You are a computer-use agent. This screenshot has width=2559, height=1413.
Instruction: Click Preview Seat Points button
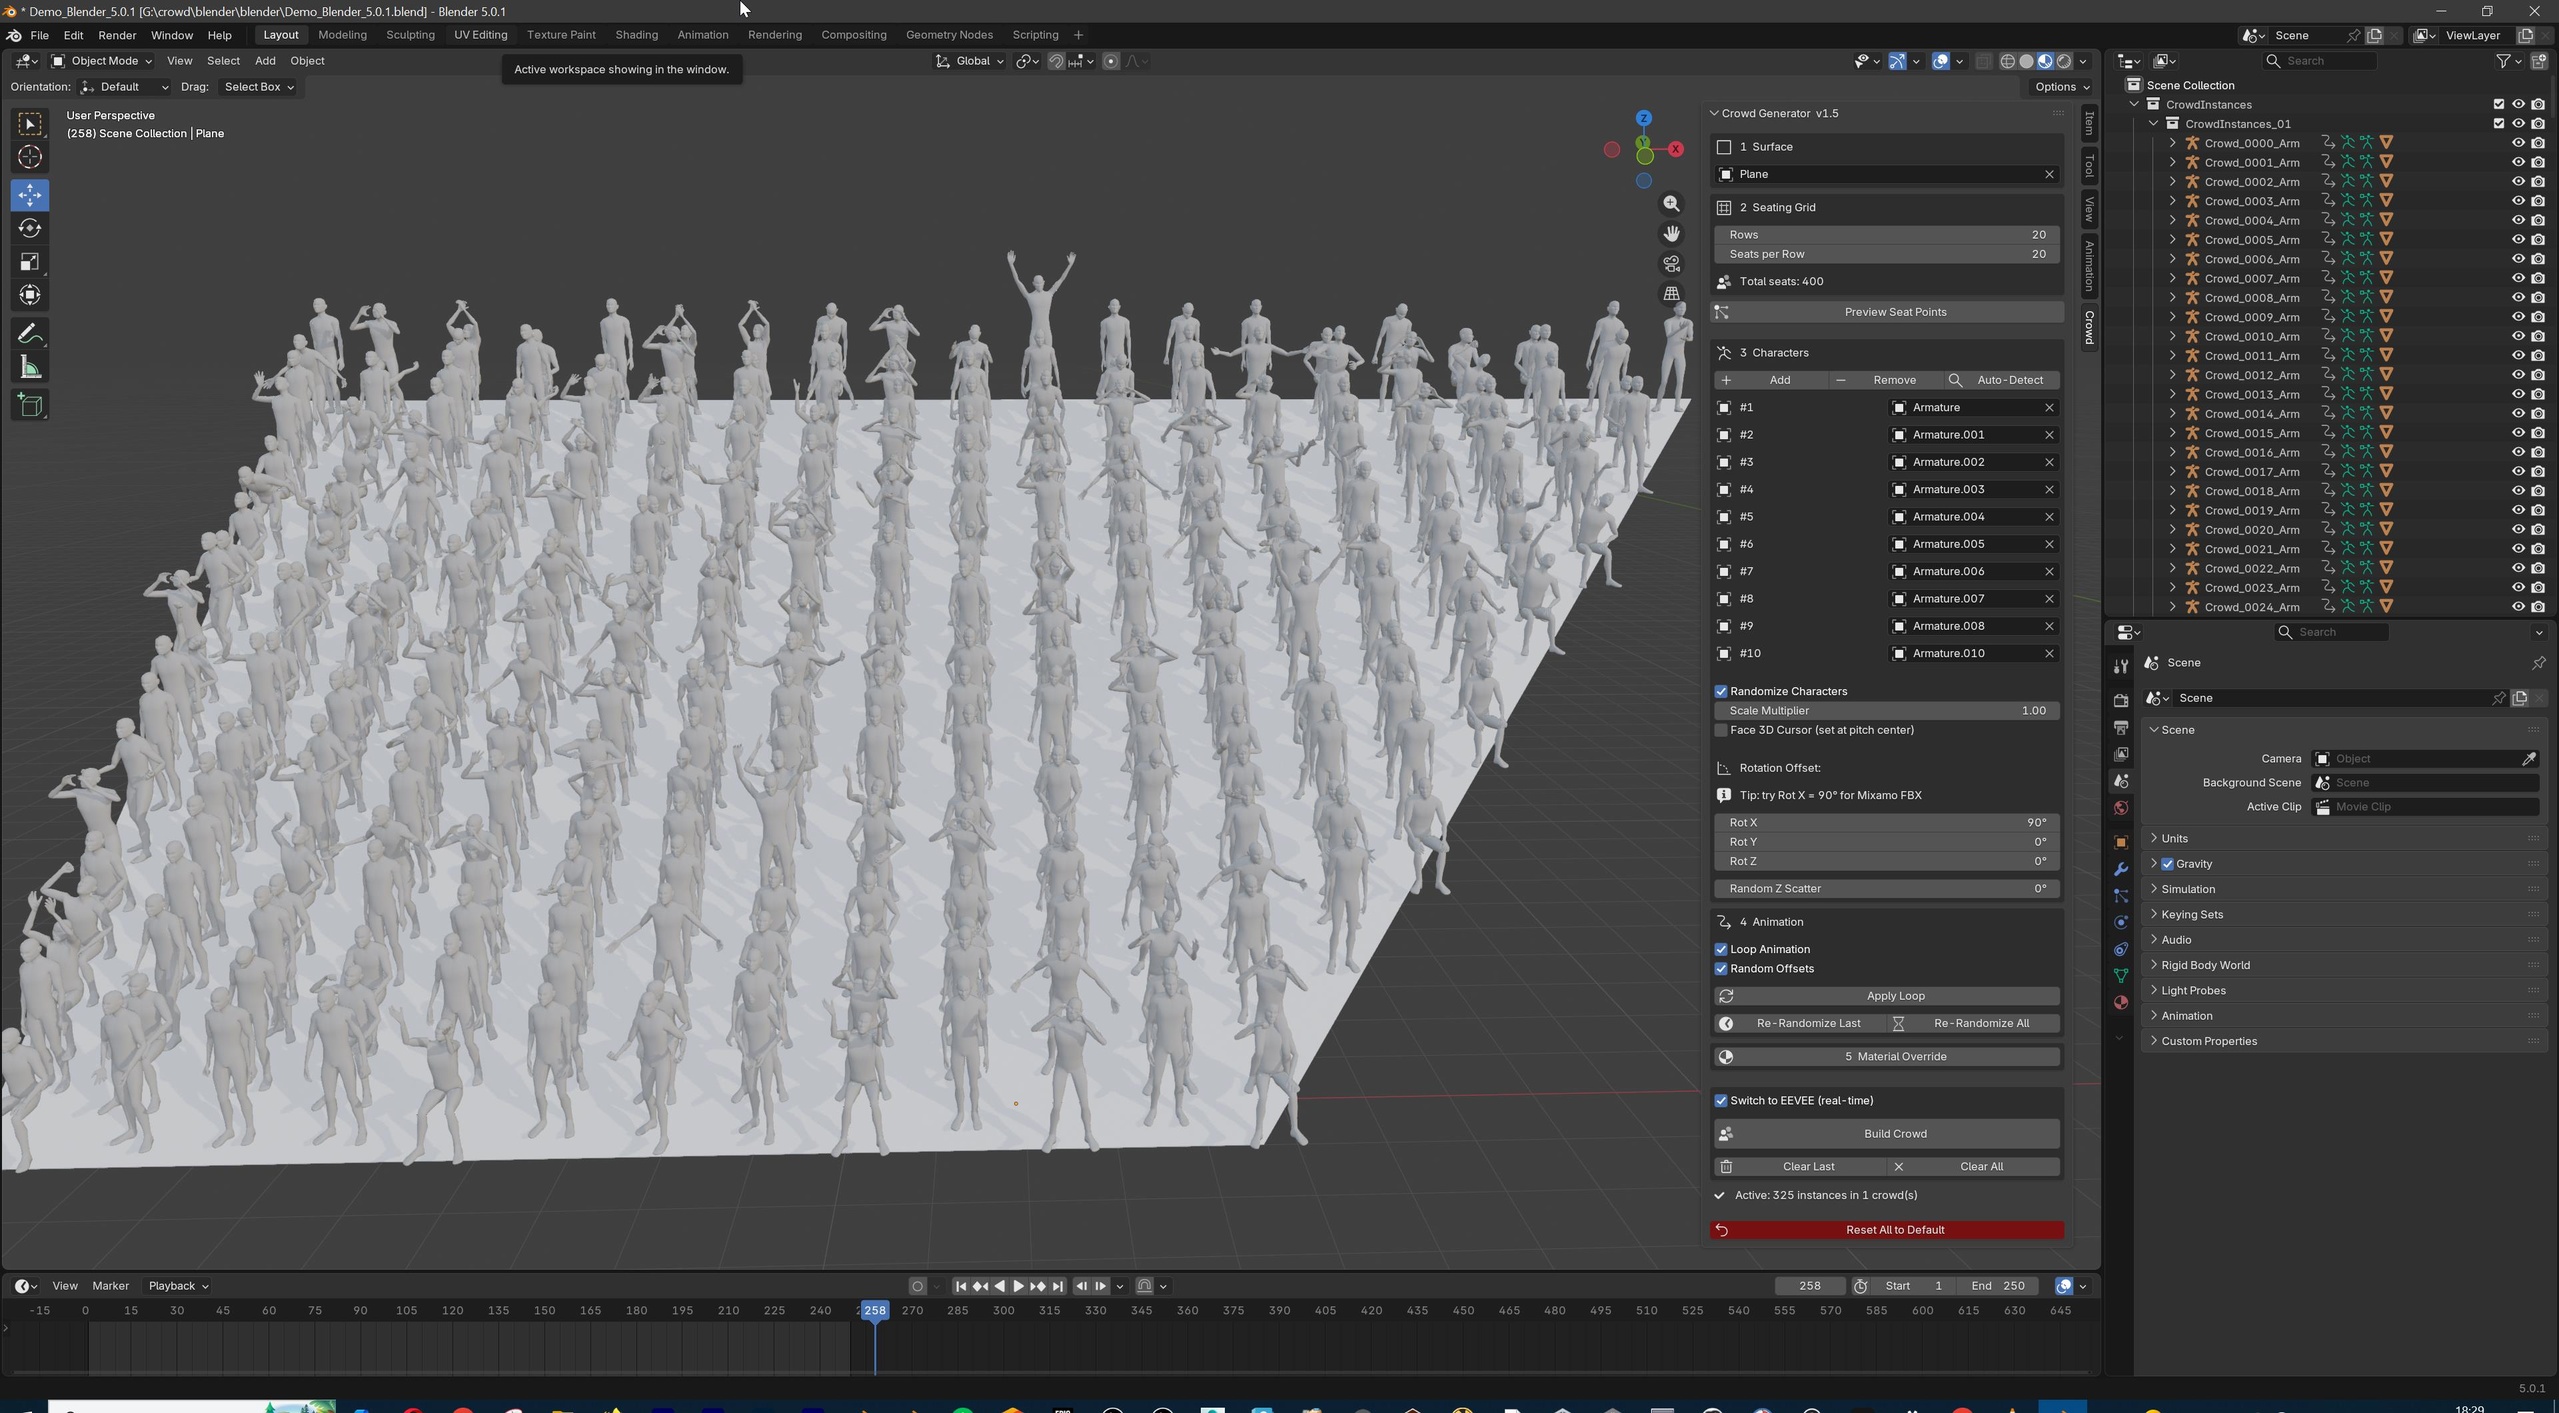click(1886, 313)
